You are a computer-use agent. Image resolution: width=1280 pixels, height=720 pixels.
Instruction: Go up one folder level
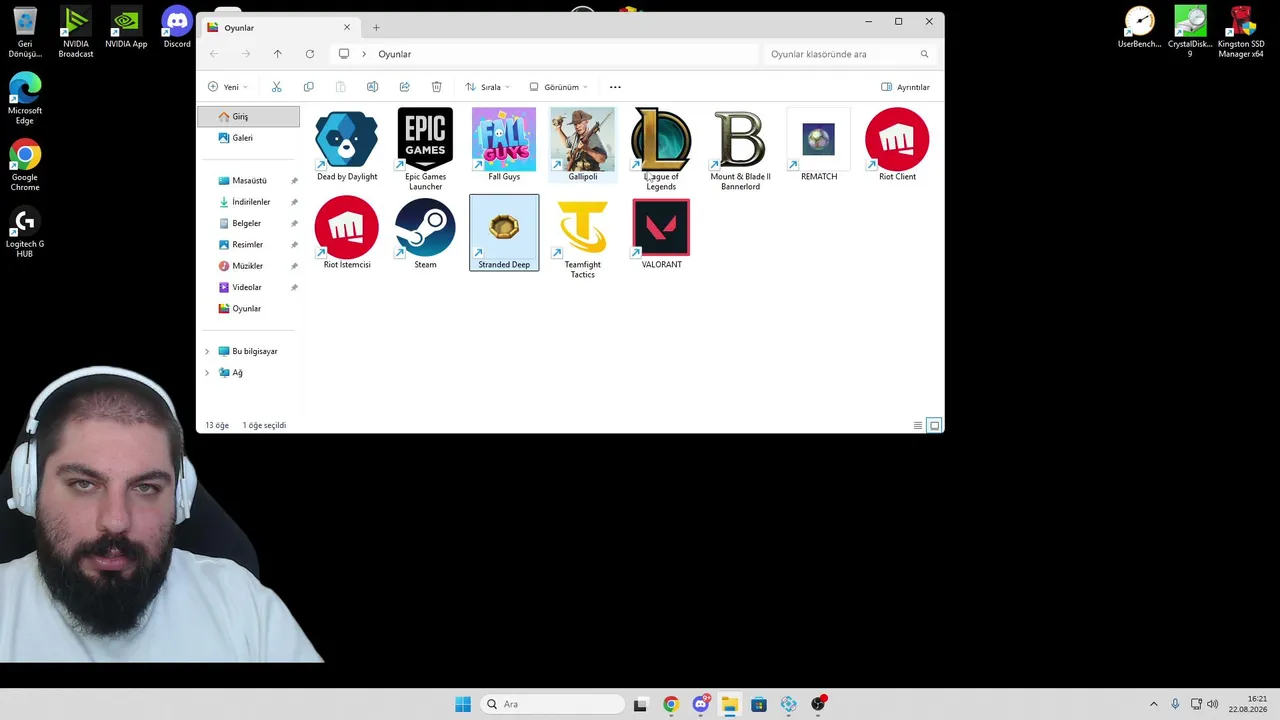277,54
